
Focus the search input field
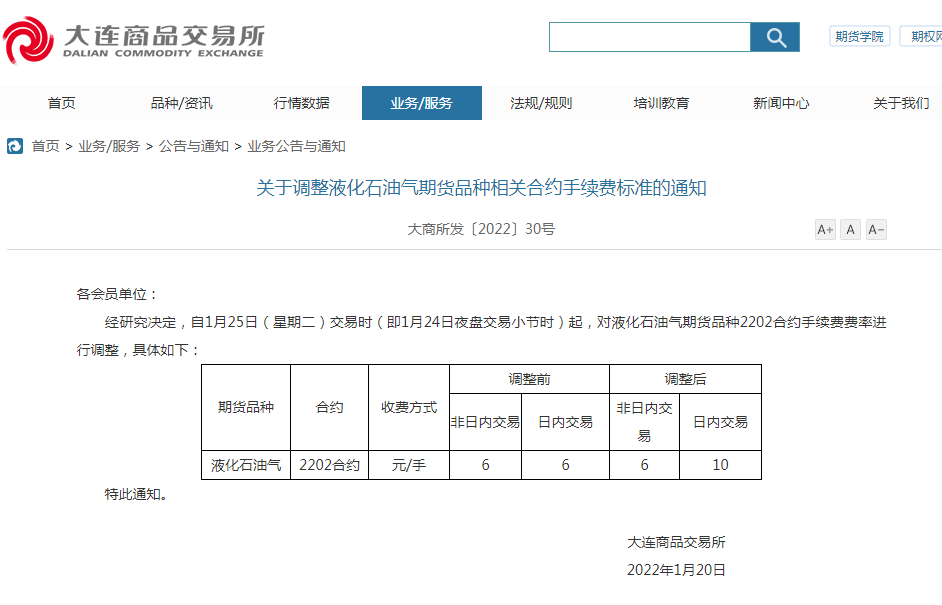pyautogui.click(x=650, y=38)
